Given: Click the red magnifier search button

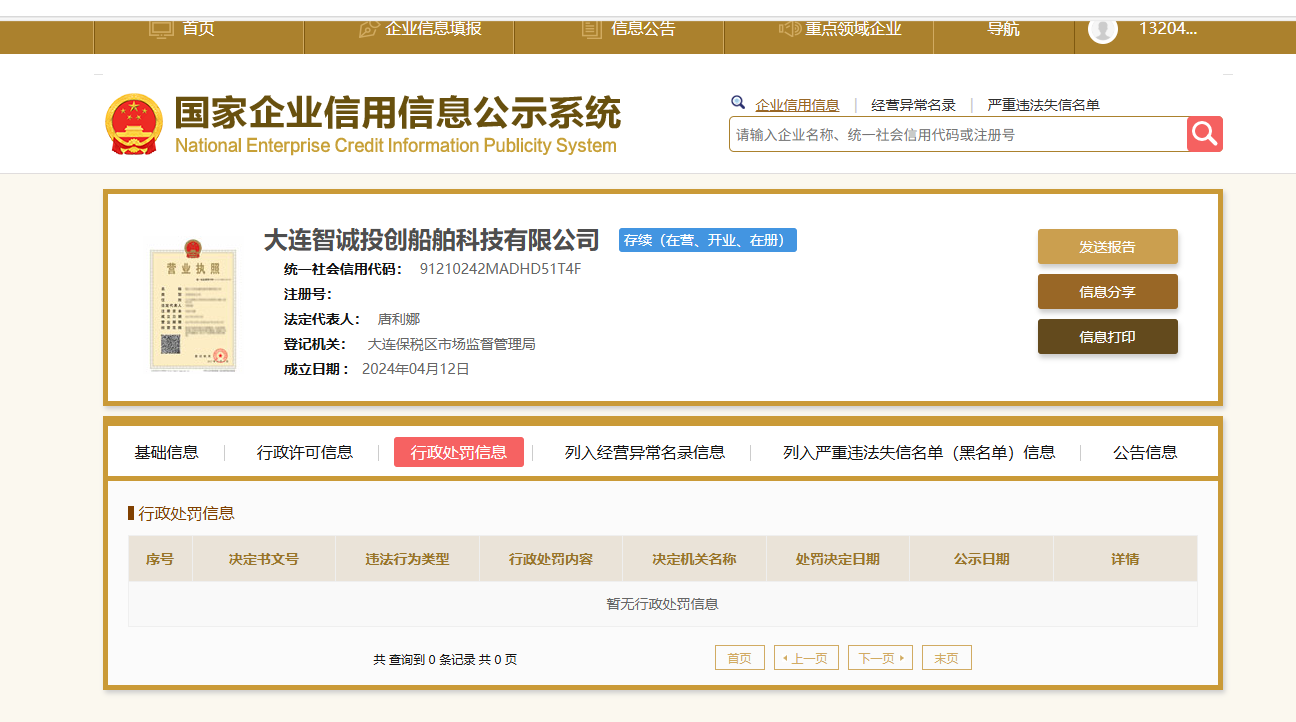Looking at the screenshot, I should click(x=1204, y=134).
